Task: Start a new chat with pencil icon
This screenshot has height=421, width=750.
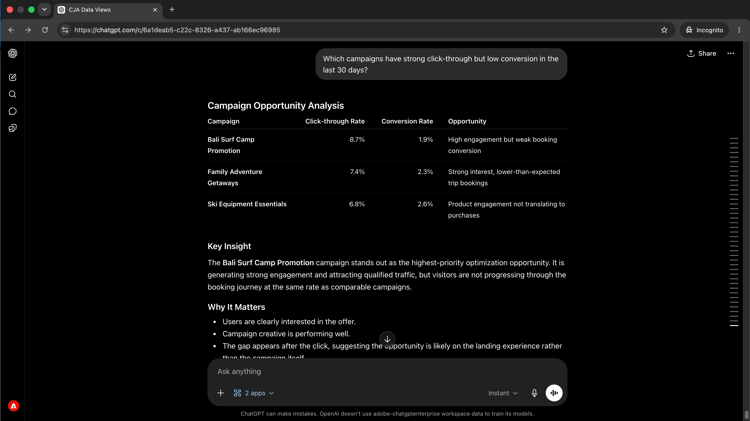Action: [x=12, y=78]
